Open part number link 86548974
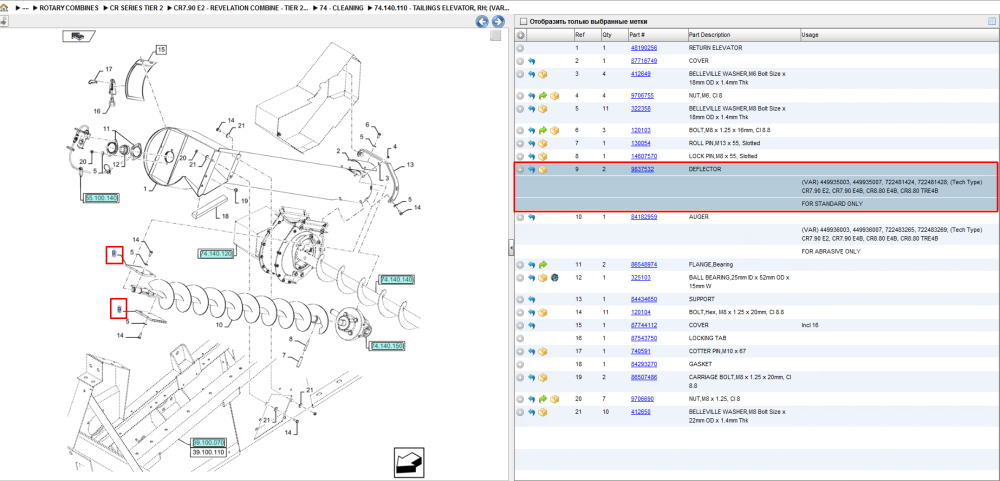The height and width of the screenshot is (481, 1000). tap(643, 264)
